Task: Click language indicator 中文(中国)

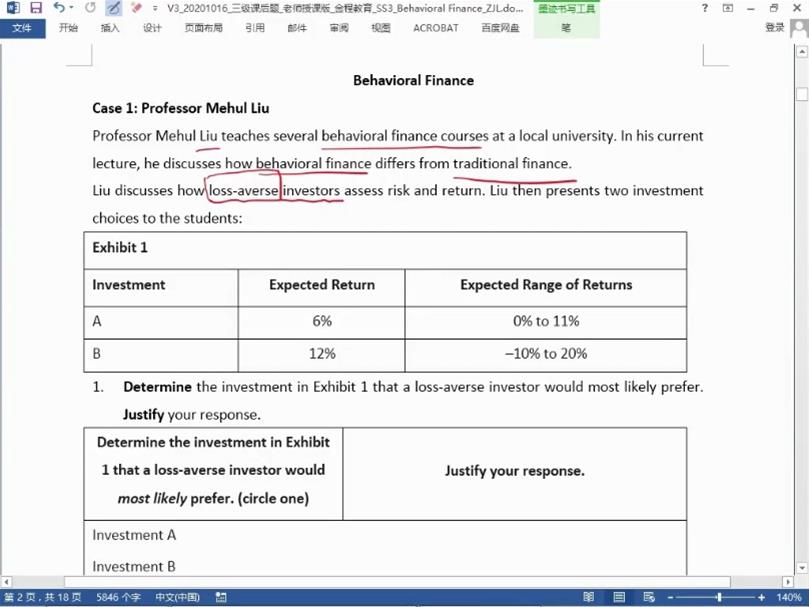Action: [177, 597]
